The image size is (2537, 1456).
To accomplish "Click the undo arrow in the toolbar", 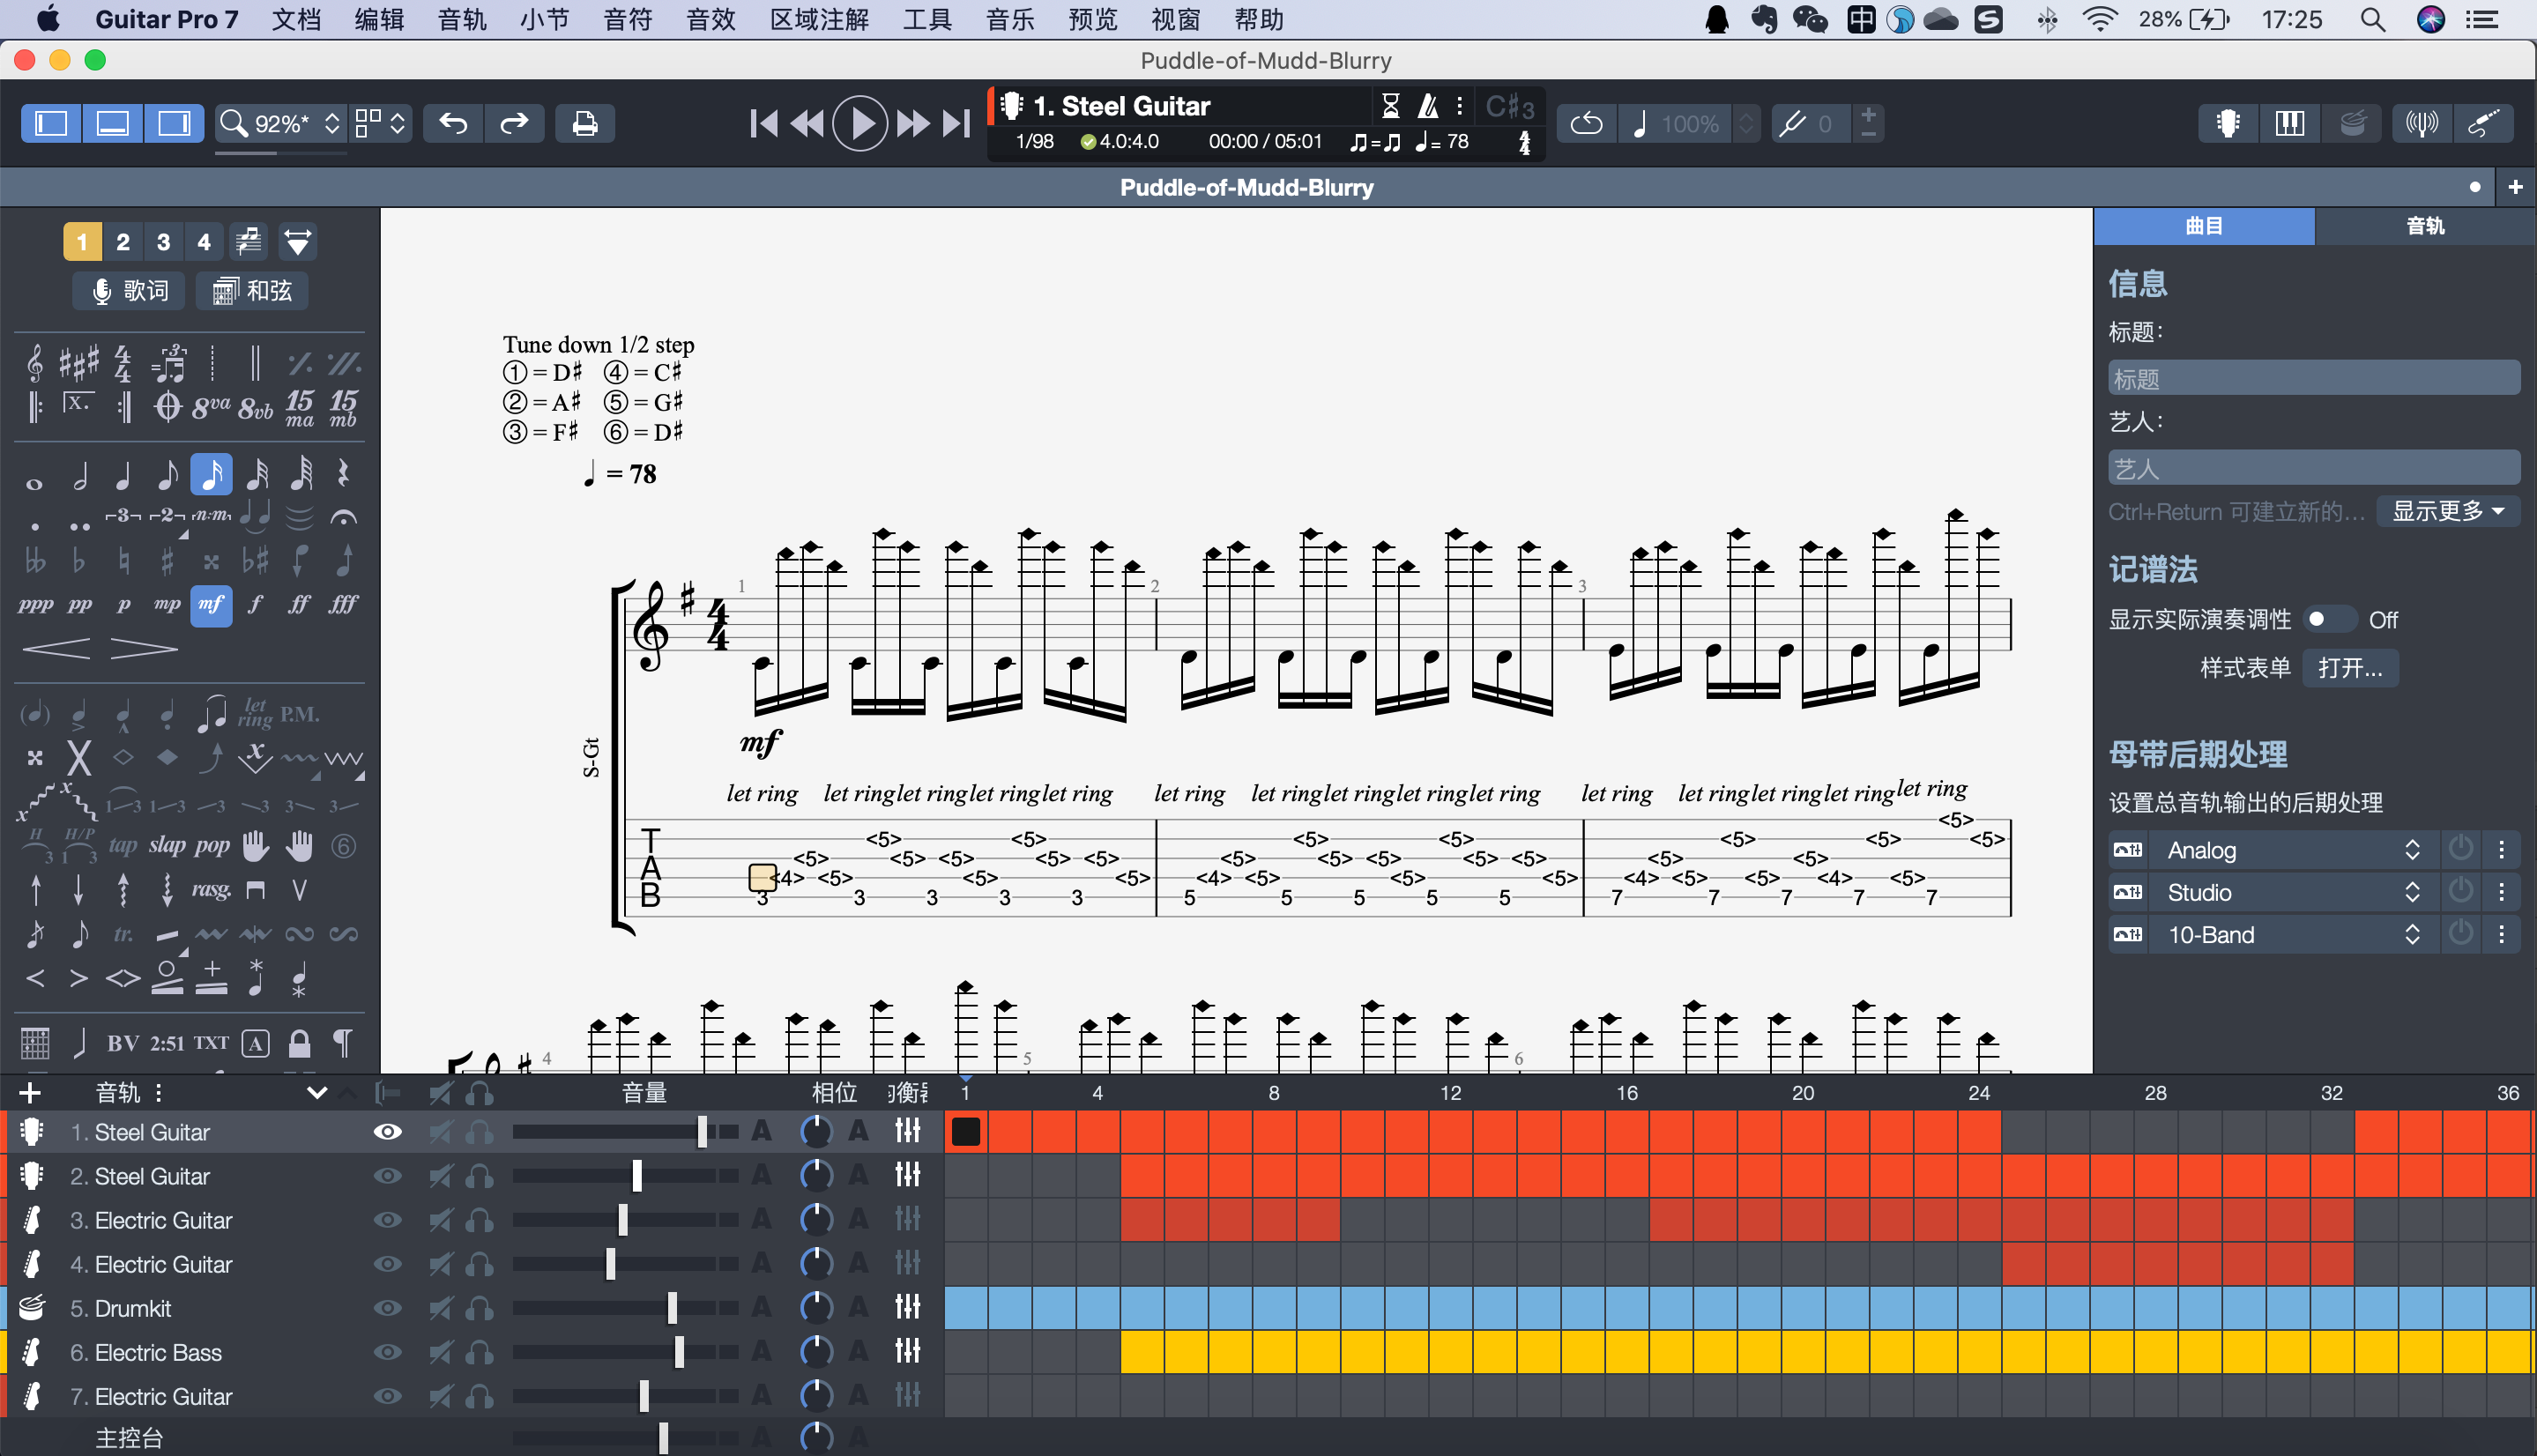I will (x=453, y=123).
